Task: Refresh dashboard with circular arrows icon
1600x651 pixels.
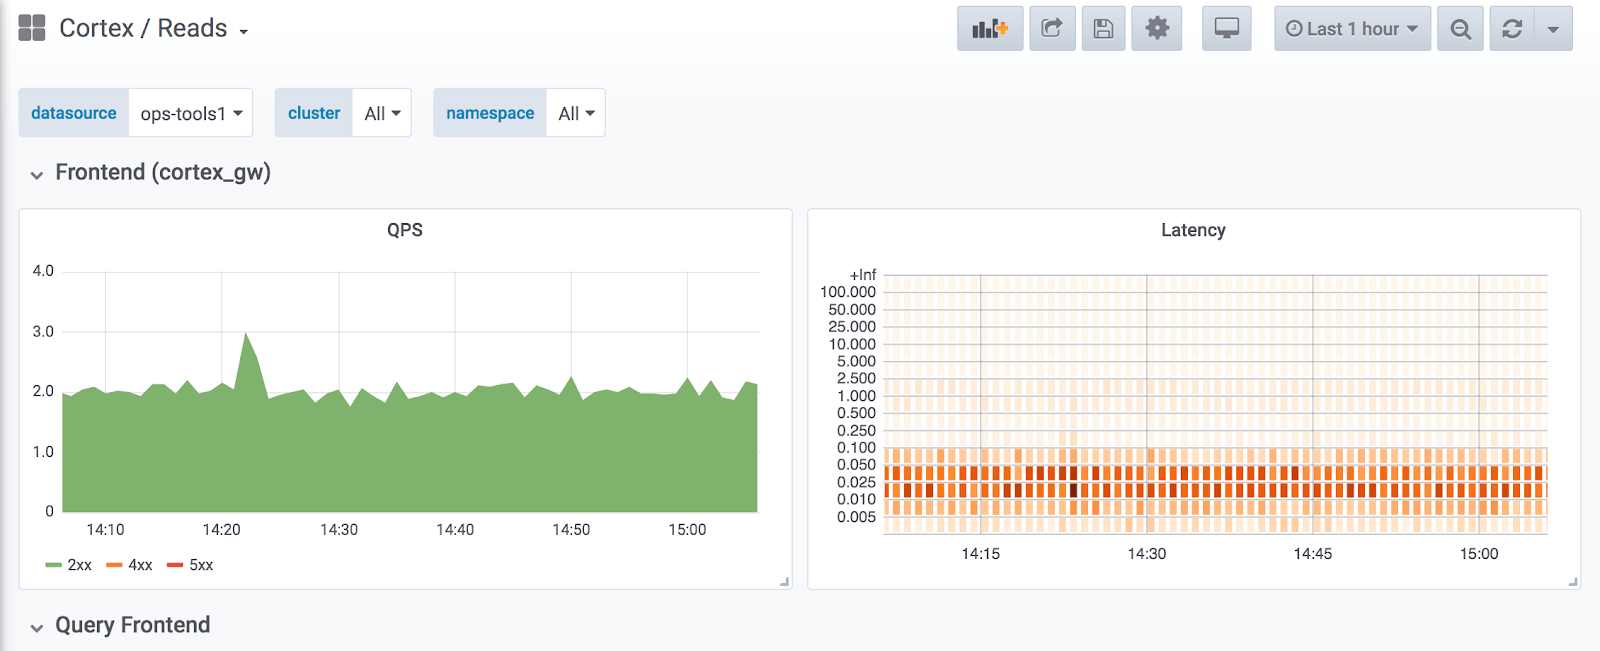Action: [x=1512, y=29]
